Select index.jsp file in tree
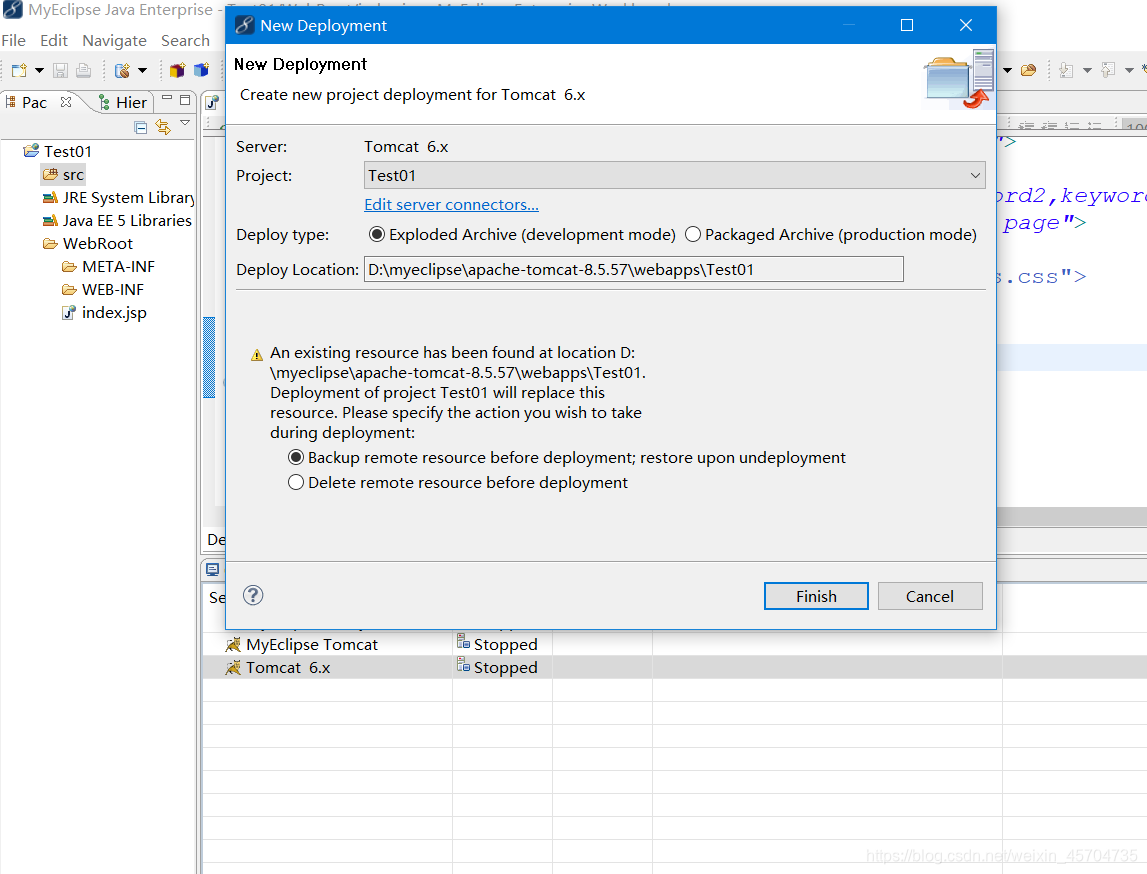Viewport: 1147px width, 874px height. pos(105,313)
